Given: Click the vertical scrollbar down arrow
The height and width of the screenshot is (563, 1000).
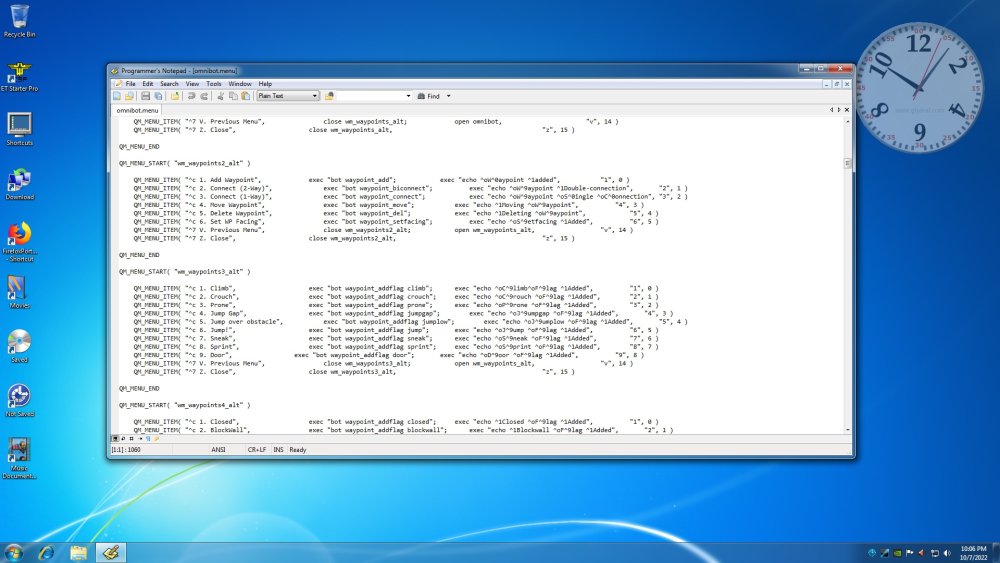Looking at the screenshot, I should tap(848, 430).
